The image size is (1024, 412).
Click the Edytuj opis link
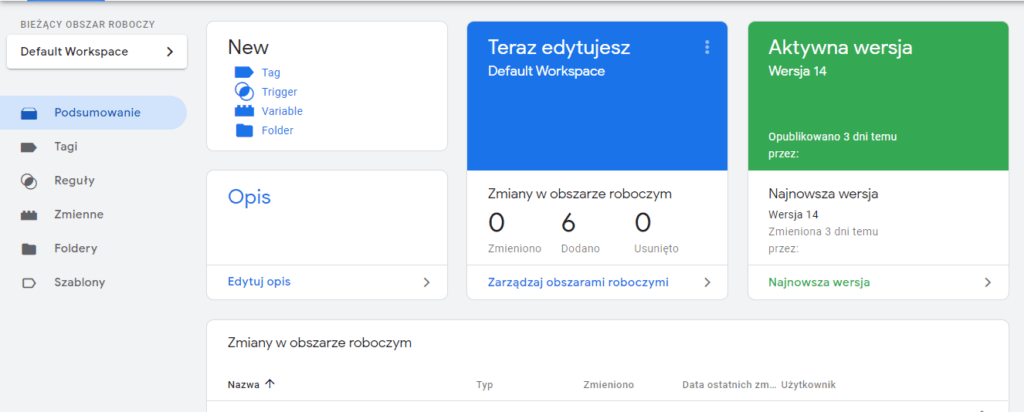point(259,283)
